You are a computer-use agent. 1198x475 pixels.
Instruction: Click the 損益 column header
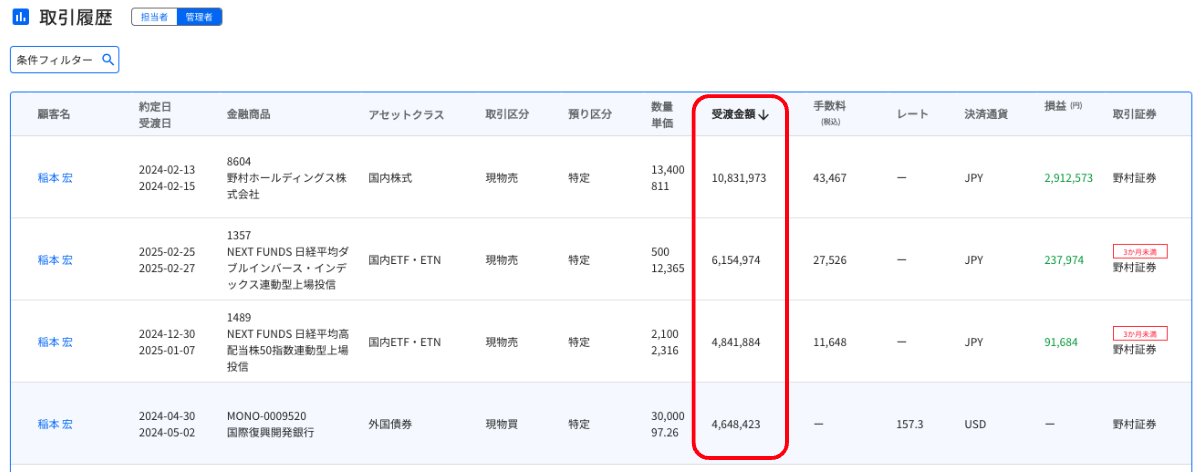(x=1063, y=105)
